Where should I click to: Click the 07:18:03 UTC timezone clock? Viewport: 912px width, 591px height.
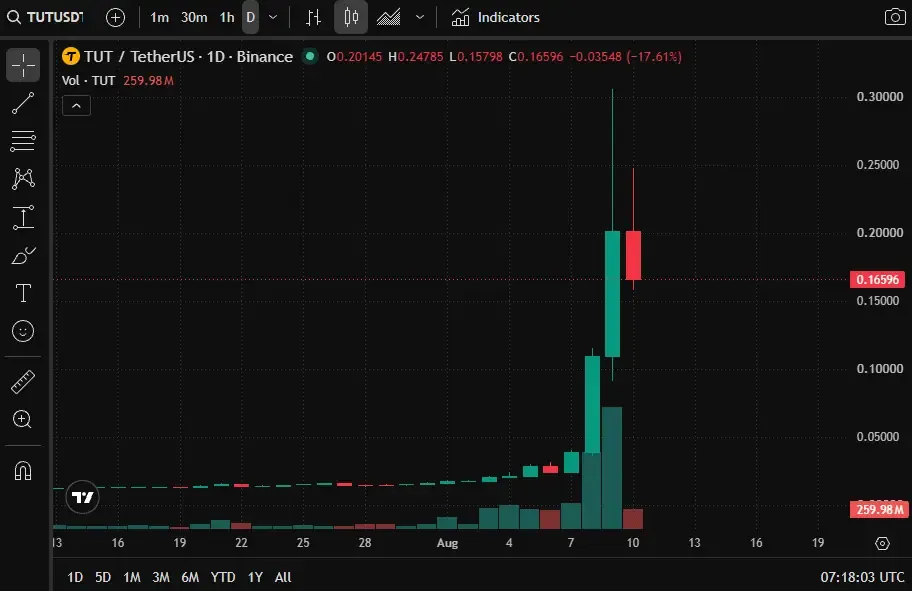pos(862,577)
